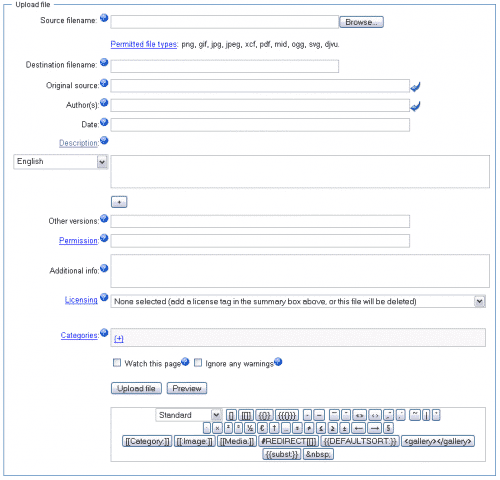
Task: Tick the Ignore any warnings checkbox
Action: click(198, 363)
